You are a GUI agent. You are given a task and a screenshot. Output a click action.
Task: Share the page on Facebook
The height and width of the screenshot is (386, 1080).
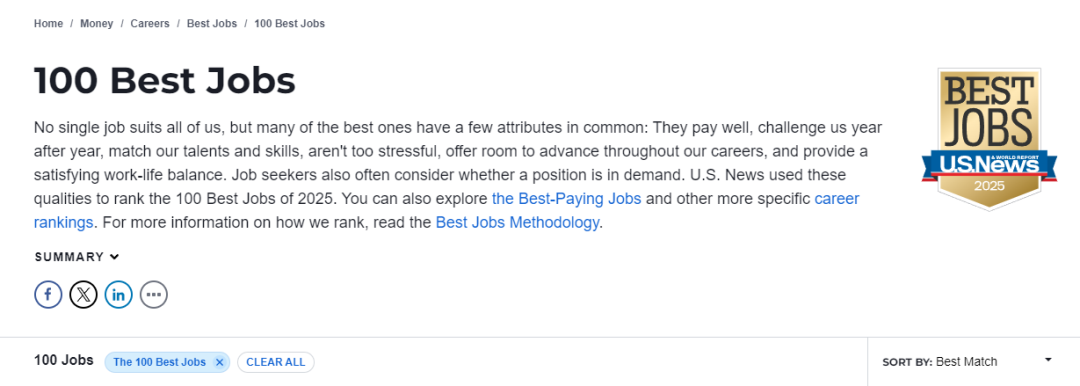(48, 295)
